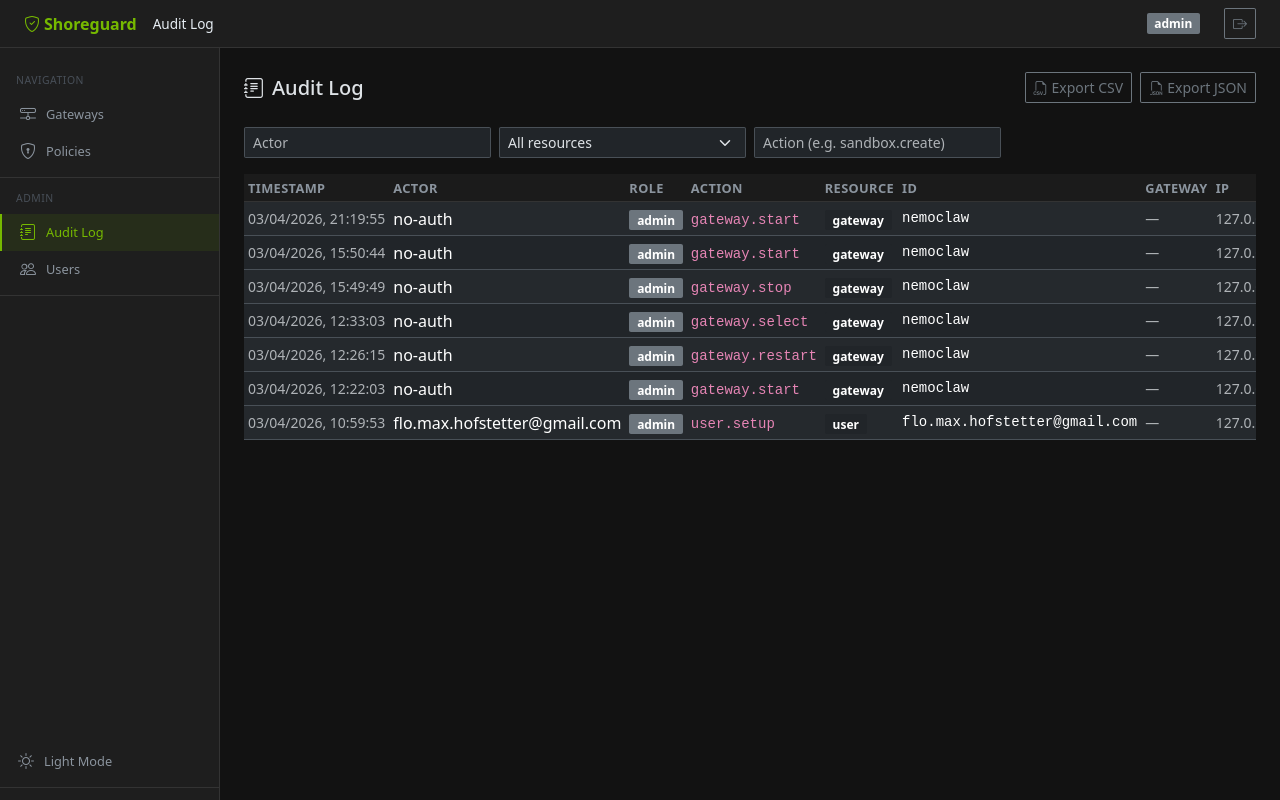The width and height of the screenshot is (1280, 800).
Task: Click the logout icon in the top bar
Action: point(1239,23)
